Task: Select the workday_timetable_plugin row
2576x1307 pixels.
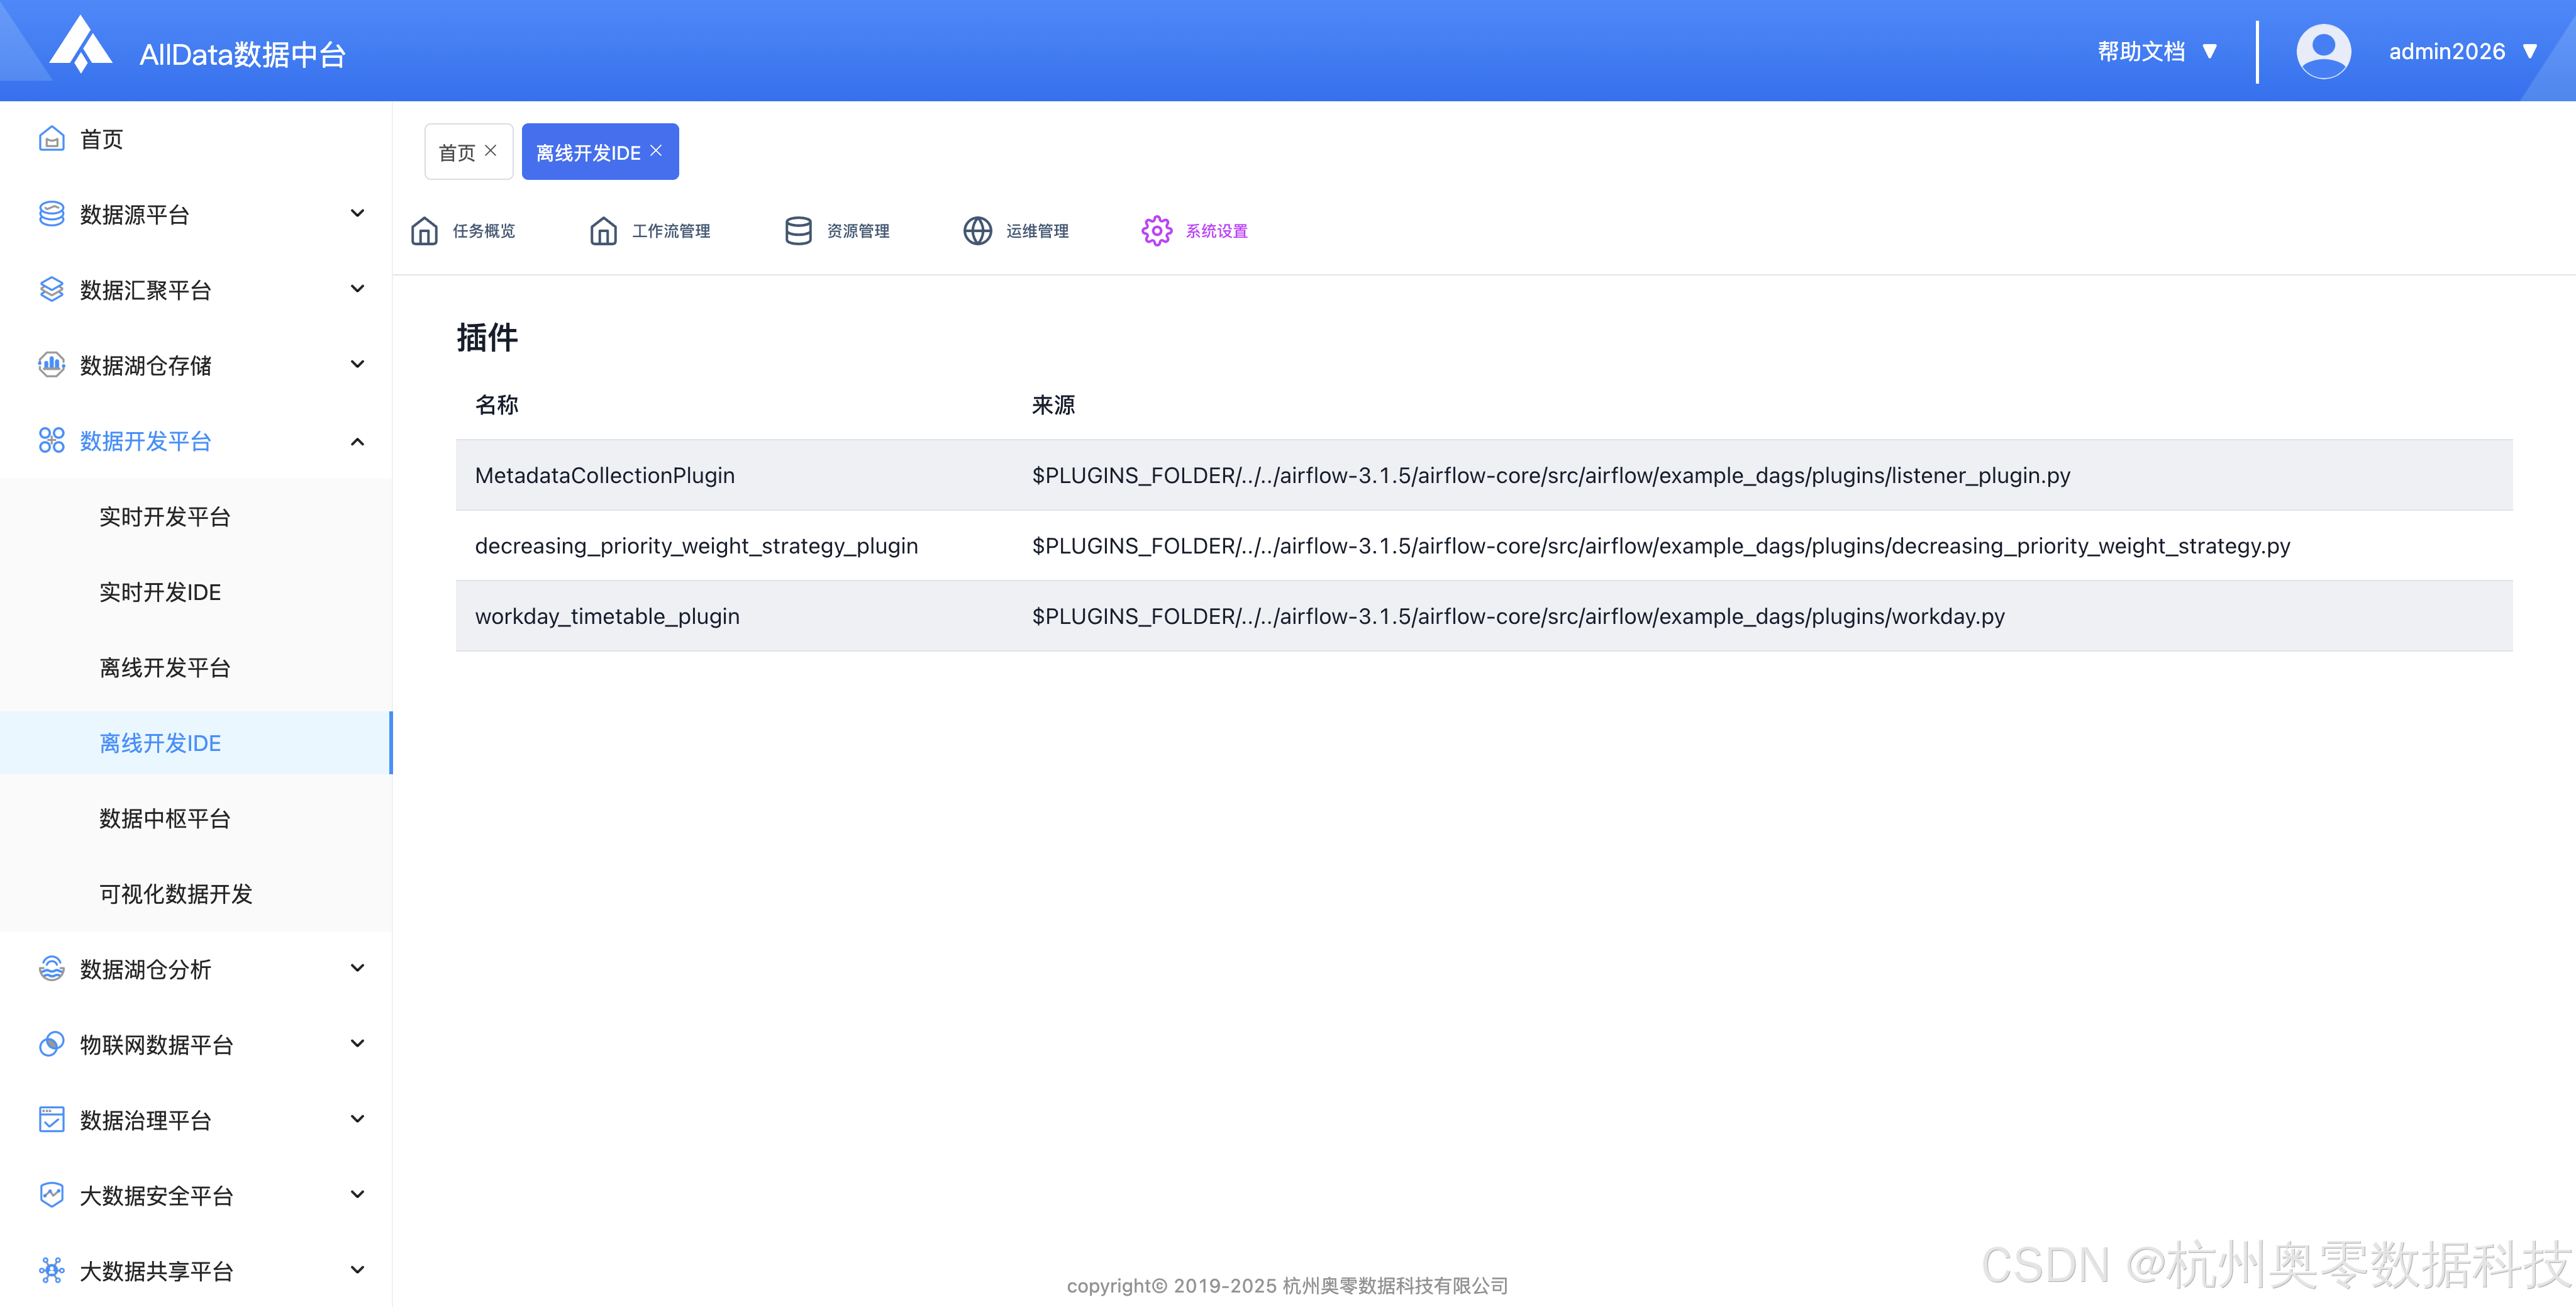Action: pos(607,616)
